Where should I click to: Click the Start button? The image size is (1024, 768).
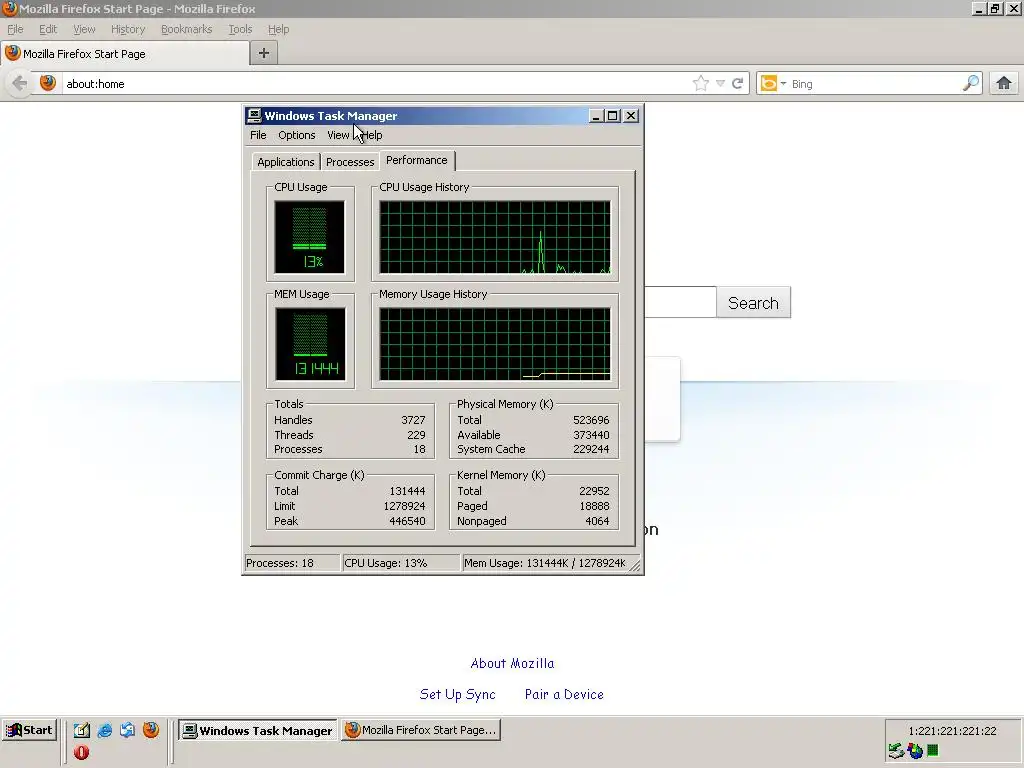click(x=30, y=730)
